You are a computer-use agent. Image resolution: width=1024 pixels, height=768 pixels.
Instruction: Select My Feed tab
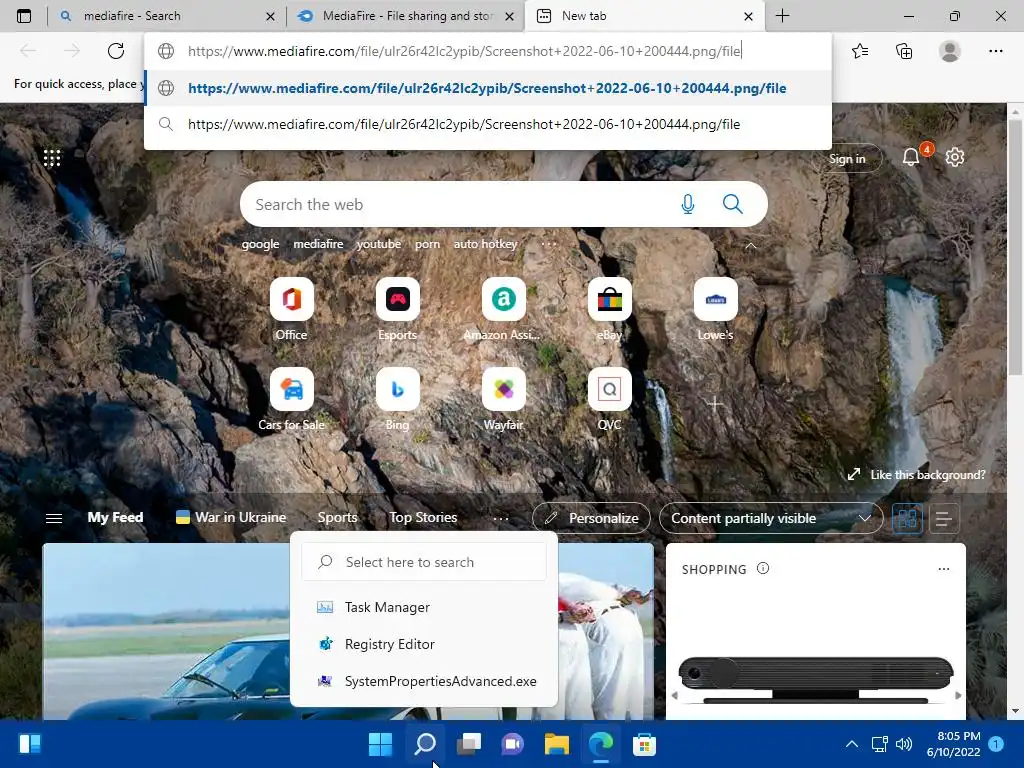coord(115,517)
